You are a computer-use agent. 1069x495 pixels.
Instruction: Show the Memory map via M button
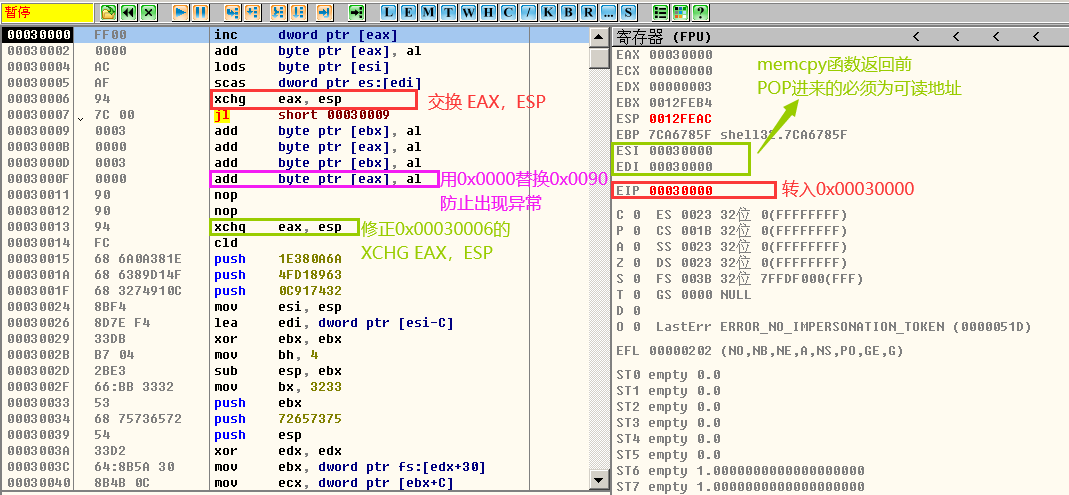tap(428, 13)
